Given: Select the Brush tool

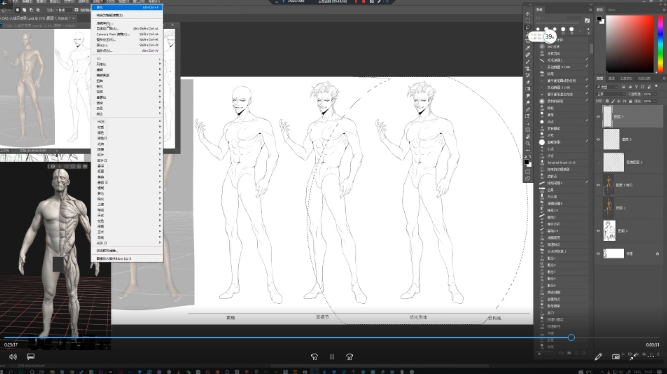Looking at the screenshot, I should tap(528, 61).
